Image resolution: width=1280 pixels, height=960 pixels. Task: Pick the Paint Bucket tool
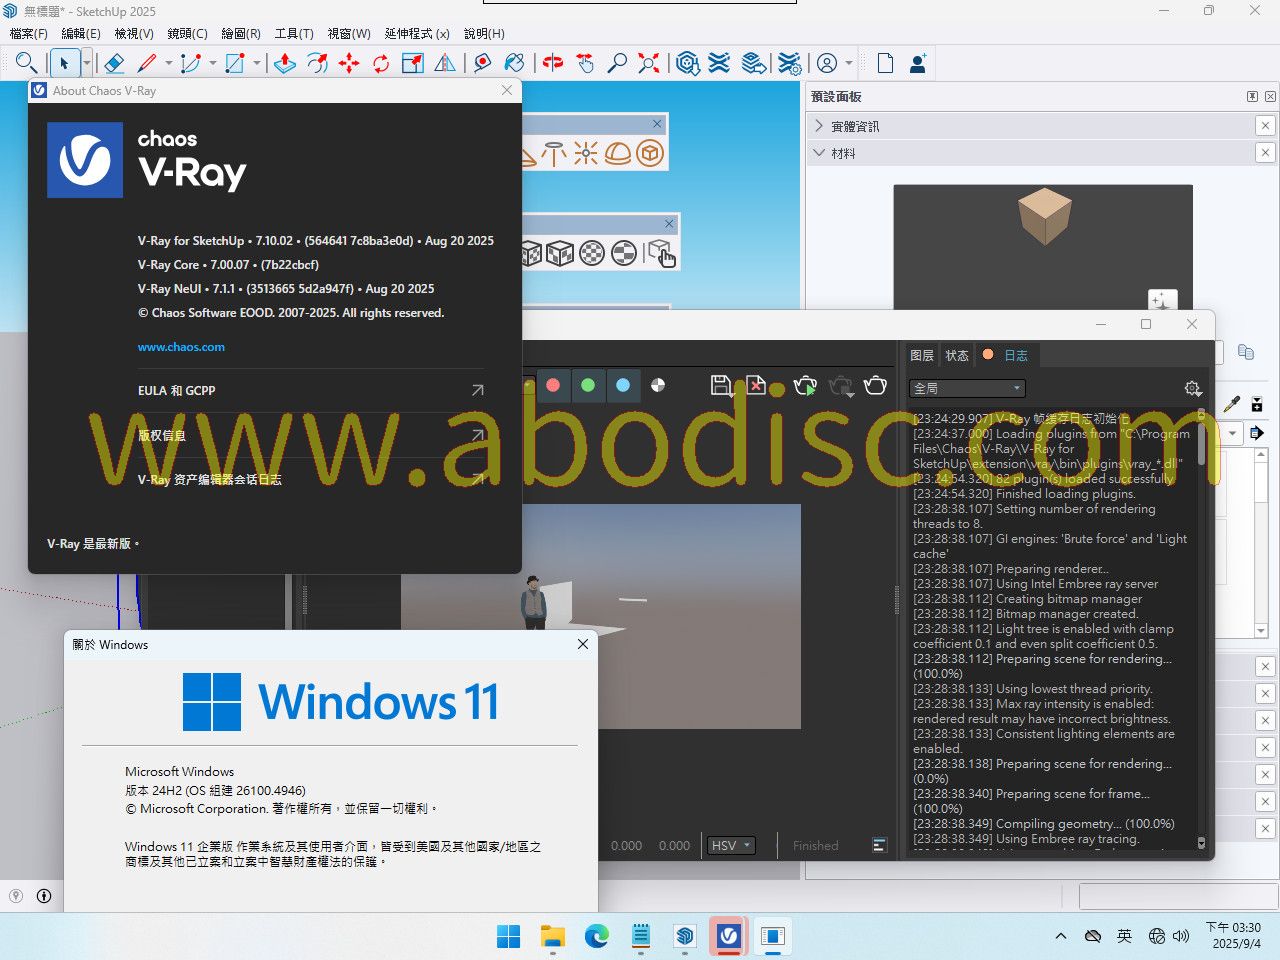(515, 63)
